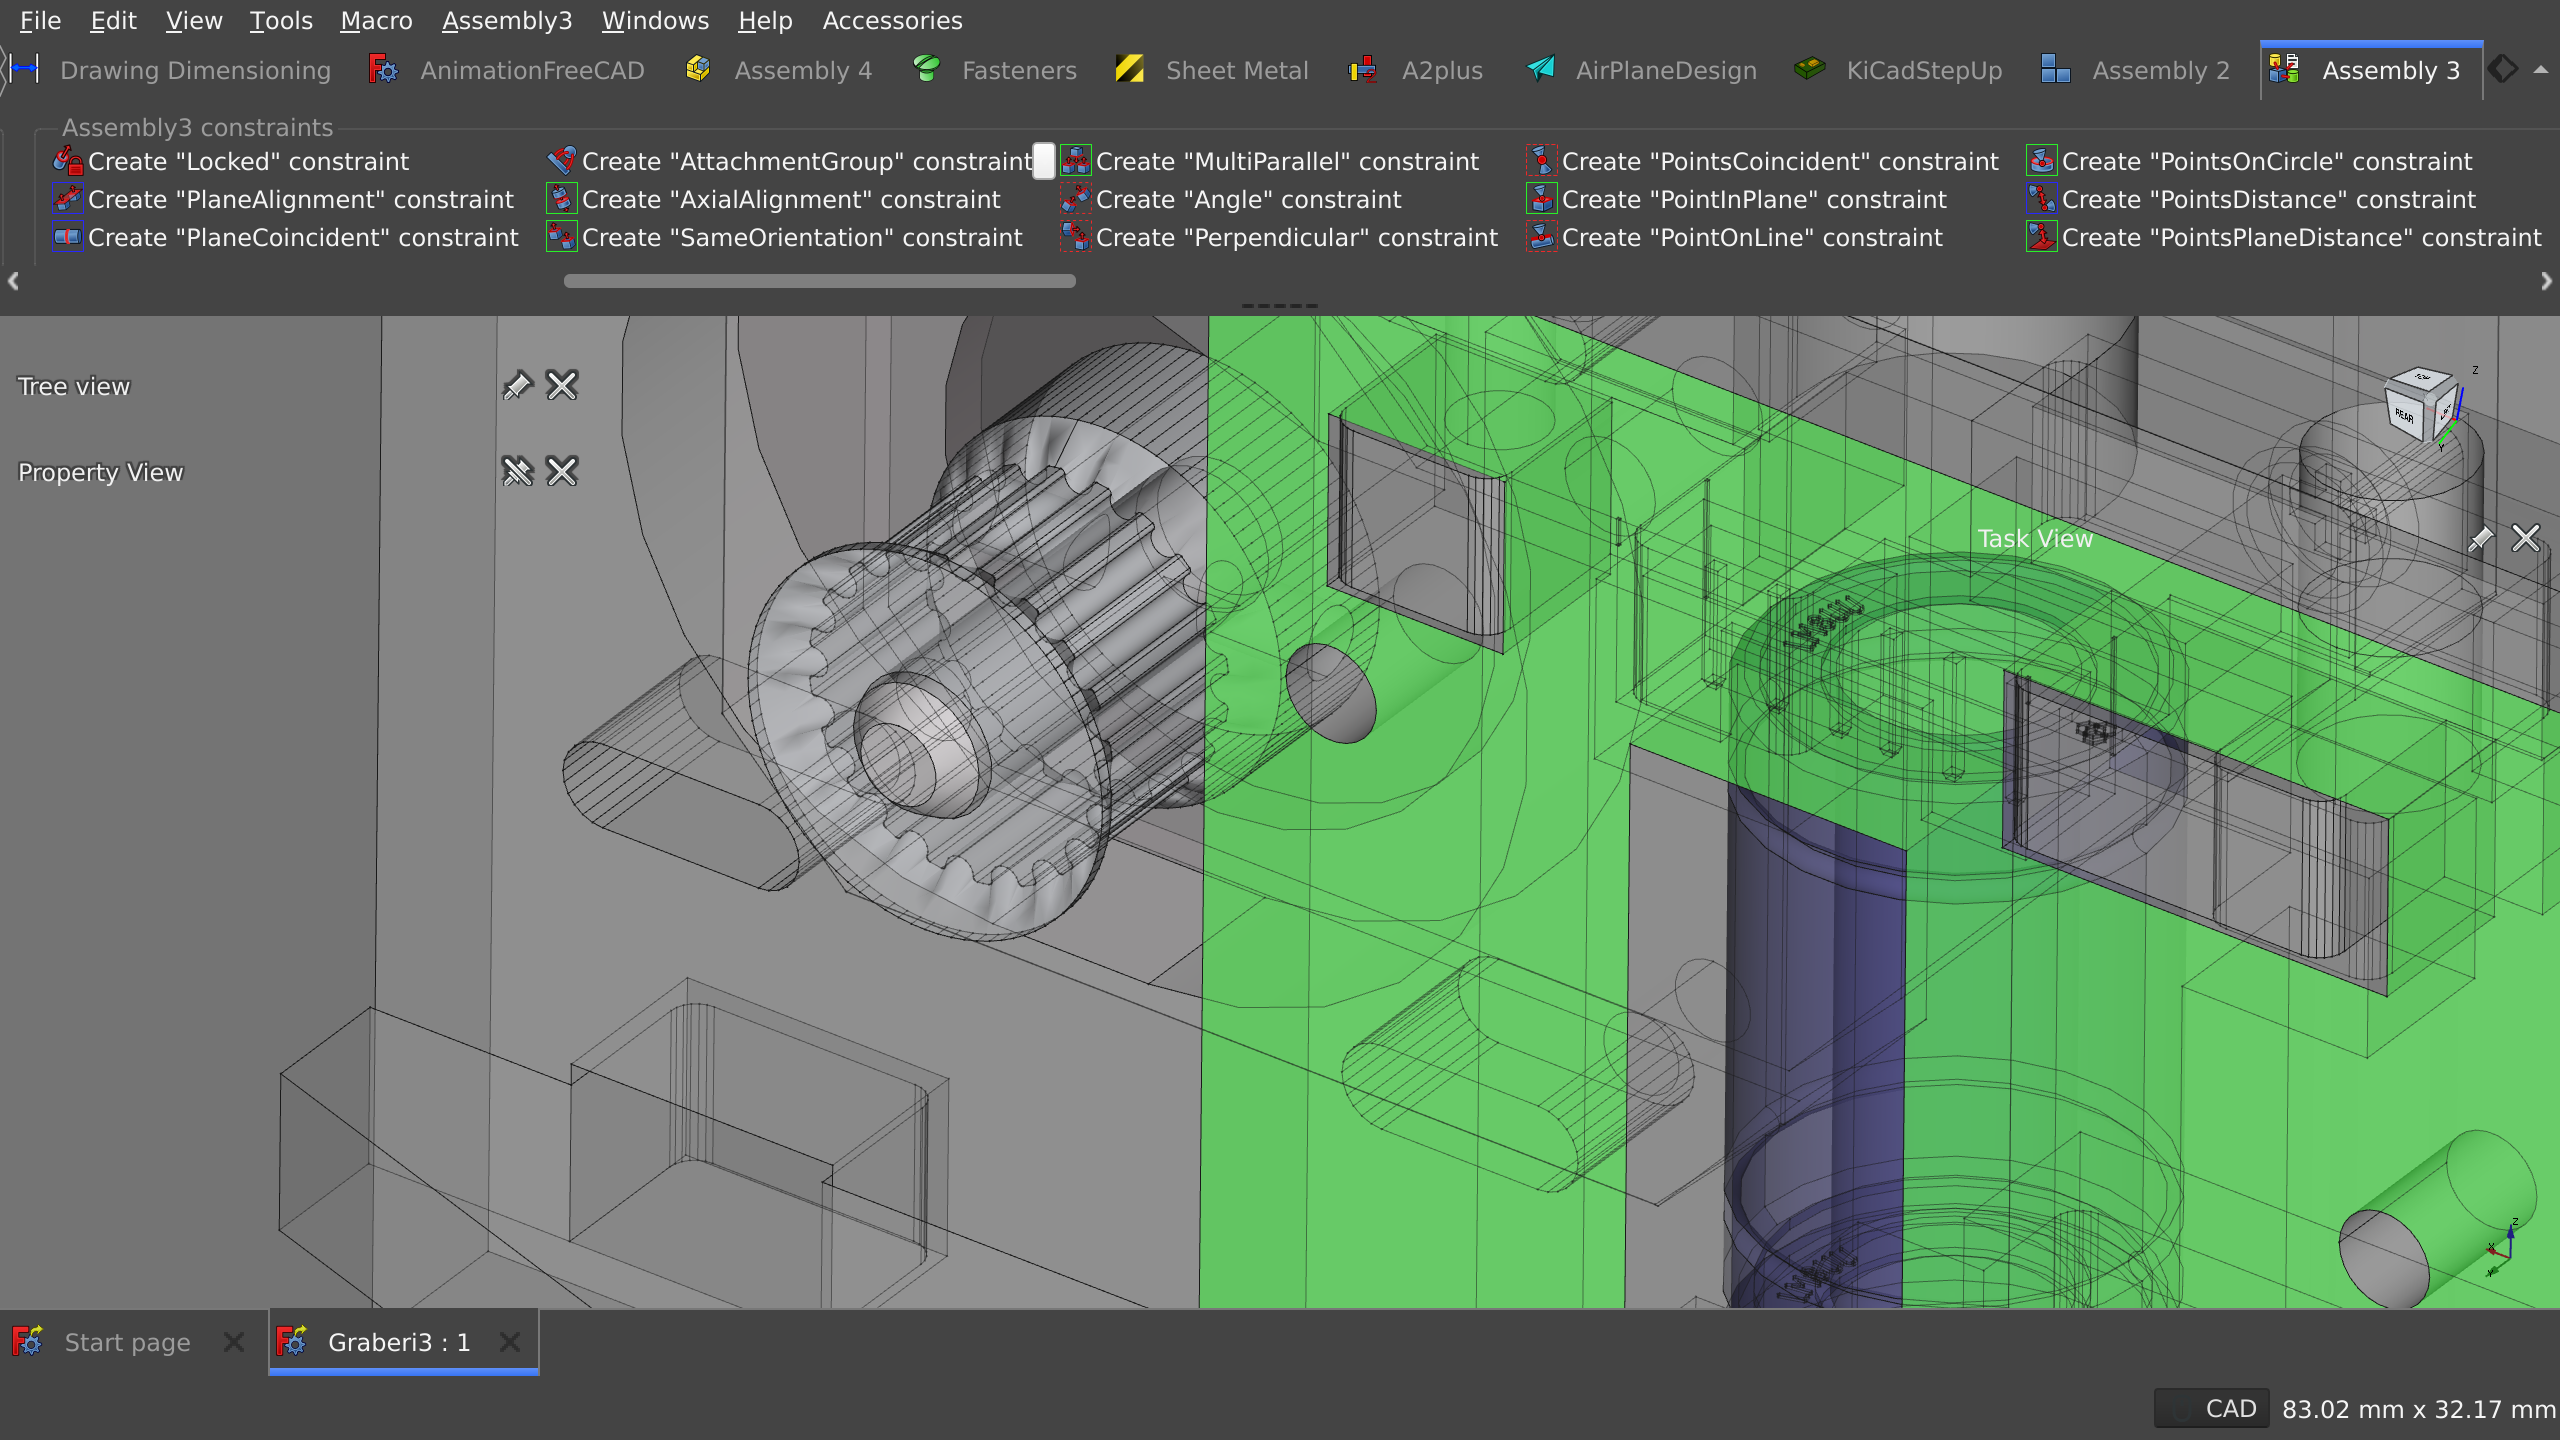2560x1440 pixels.
Task: Open CAD navigation style selector
Action: [x=2212, y=1408]
